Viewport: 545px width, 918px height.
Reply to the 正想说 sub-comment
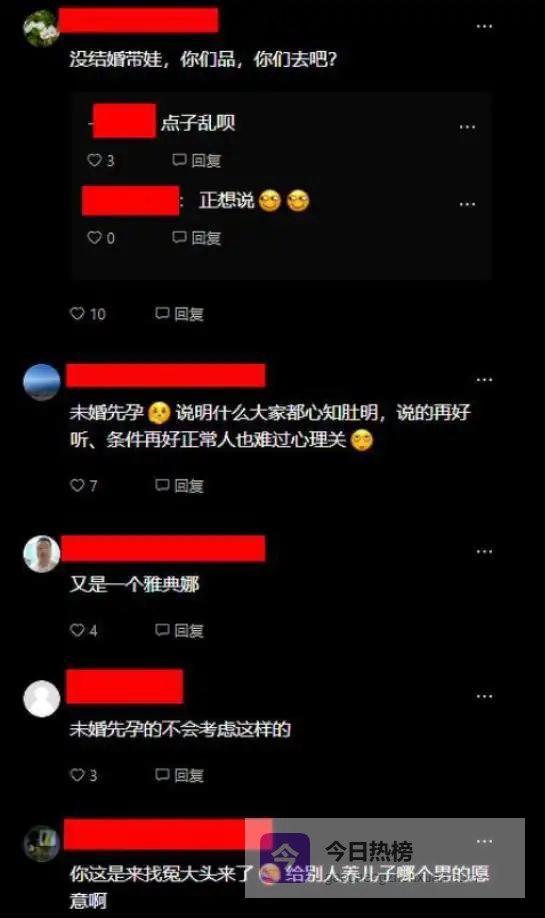pos(196,238)
